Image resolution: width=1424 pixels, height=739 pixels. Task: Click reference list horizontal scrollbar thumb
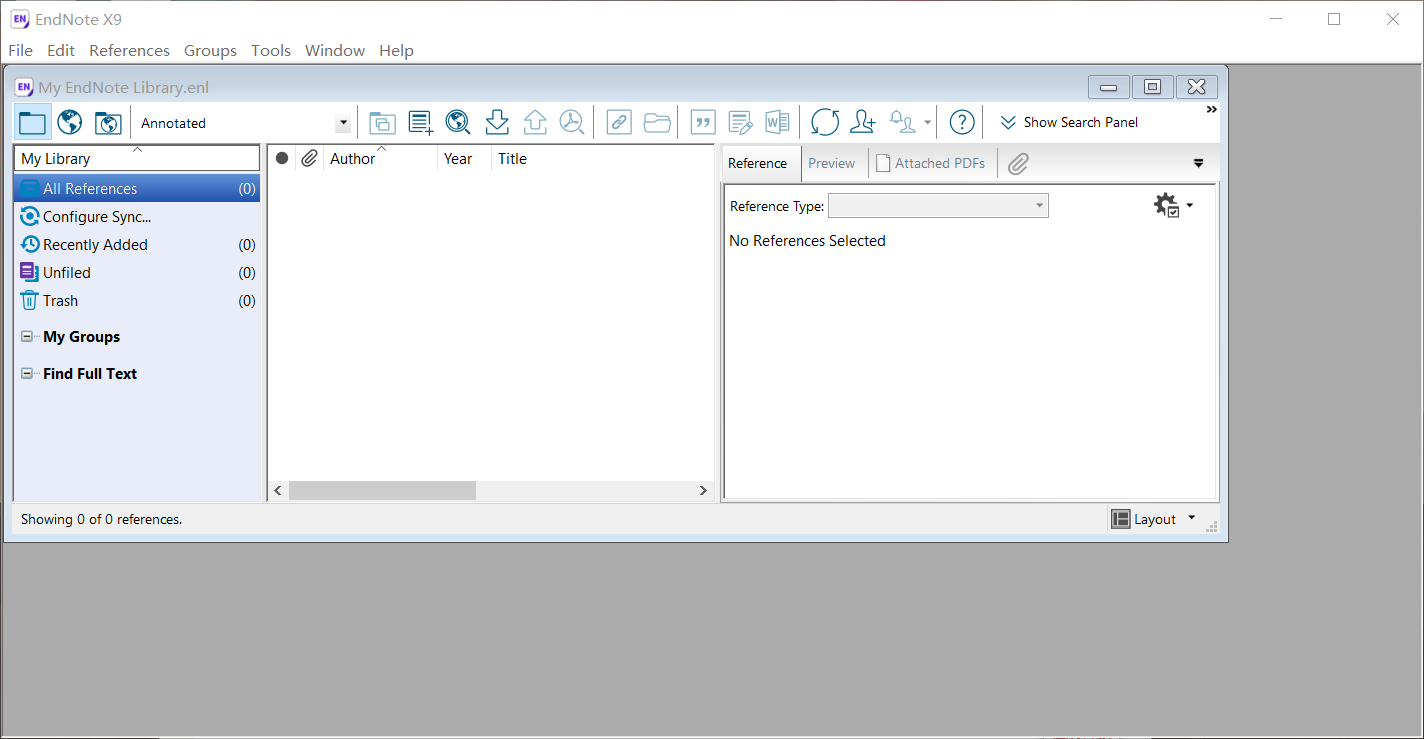(x=383, y=491)
